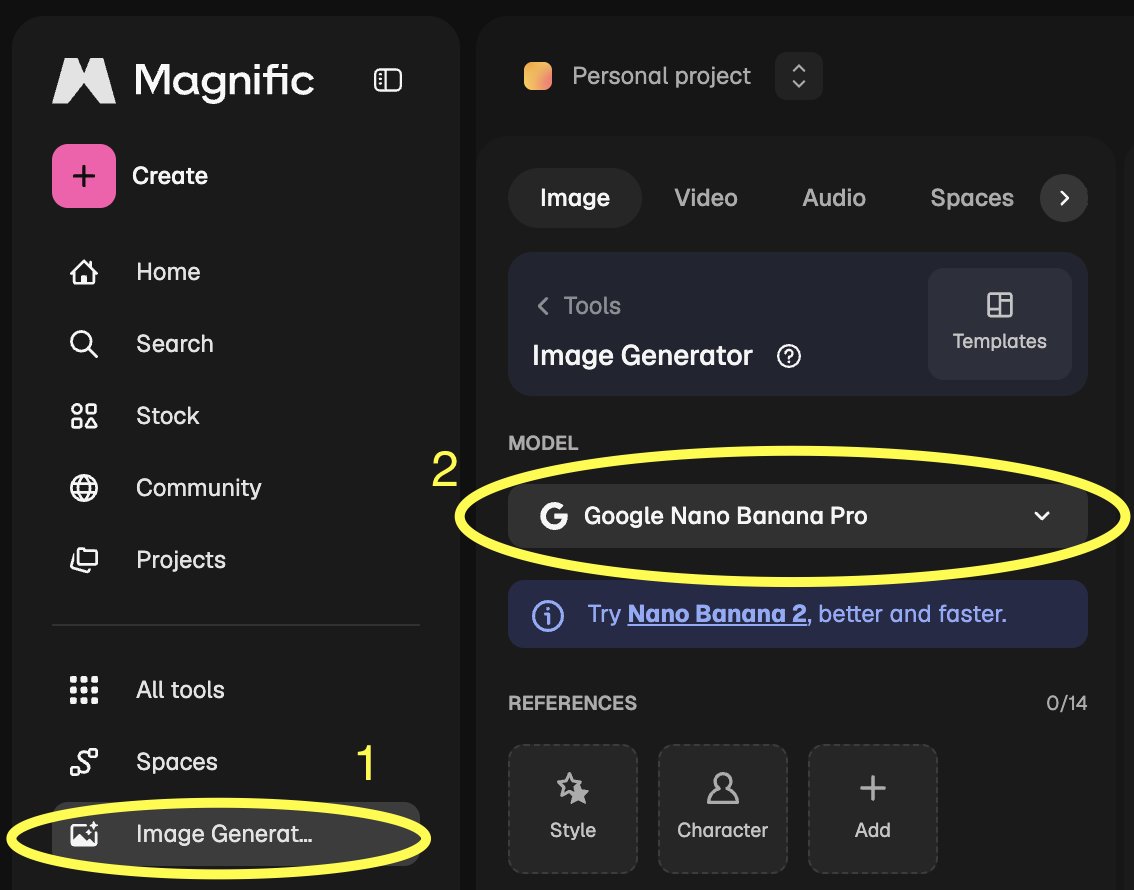Click the Add reference button

873,809
